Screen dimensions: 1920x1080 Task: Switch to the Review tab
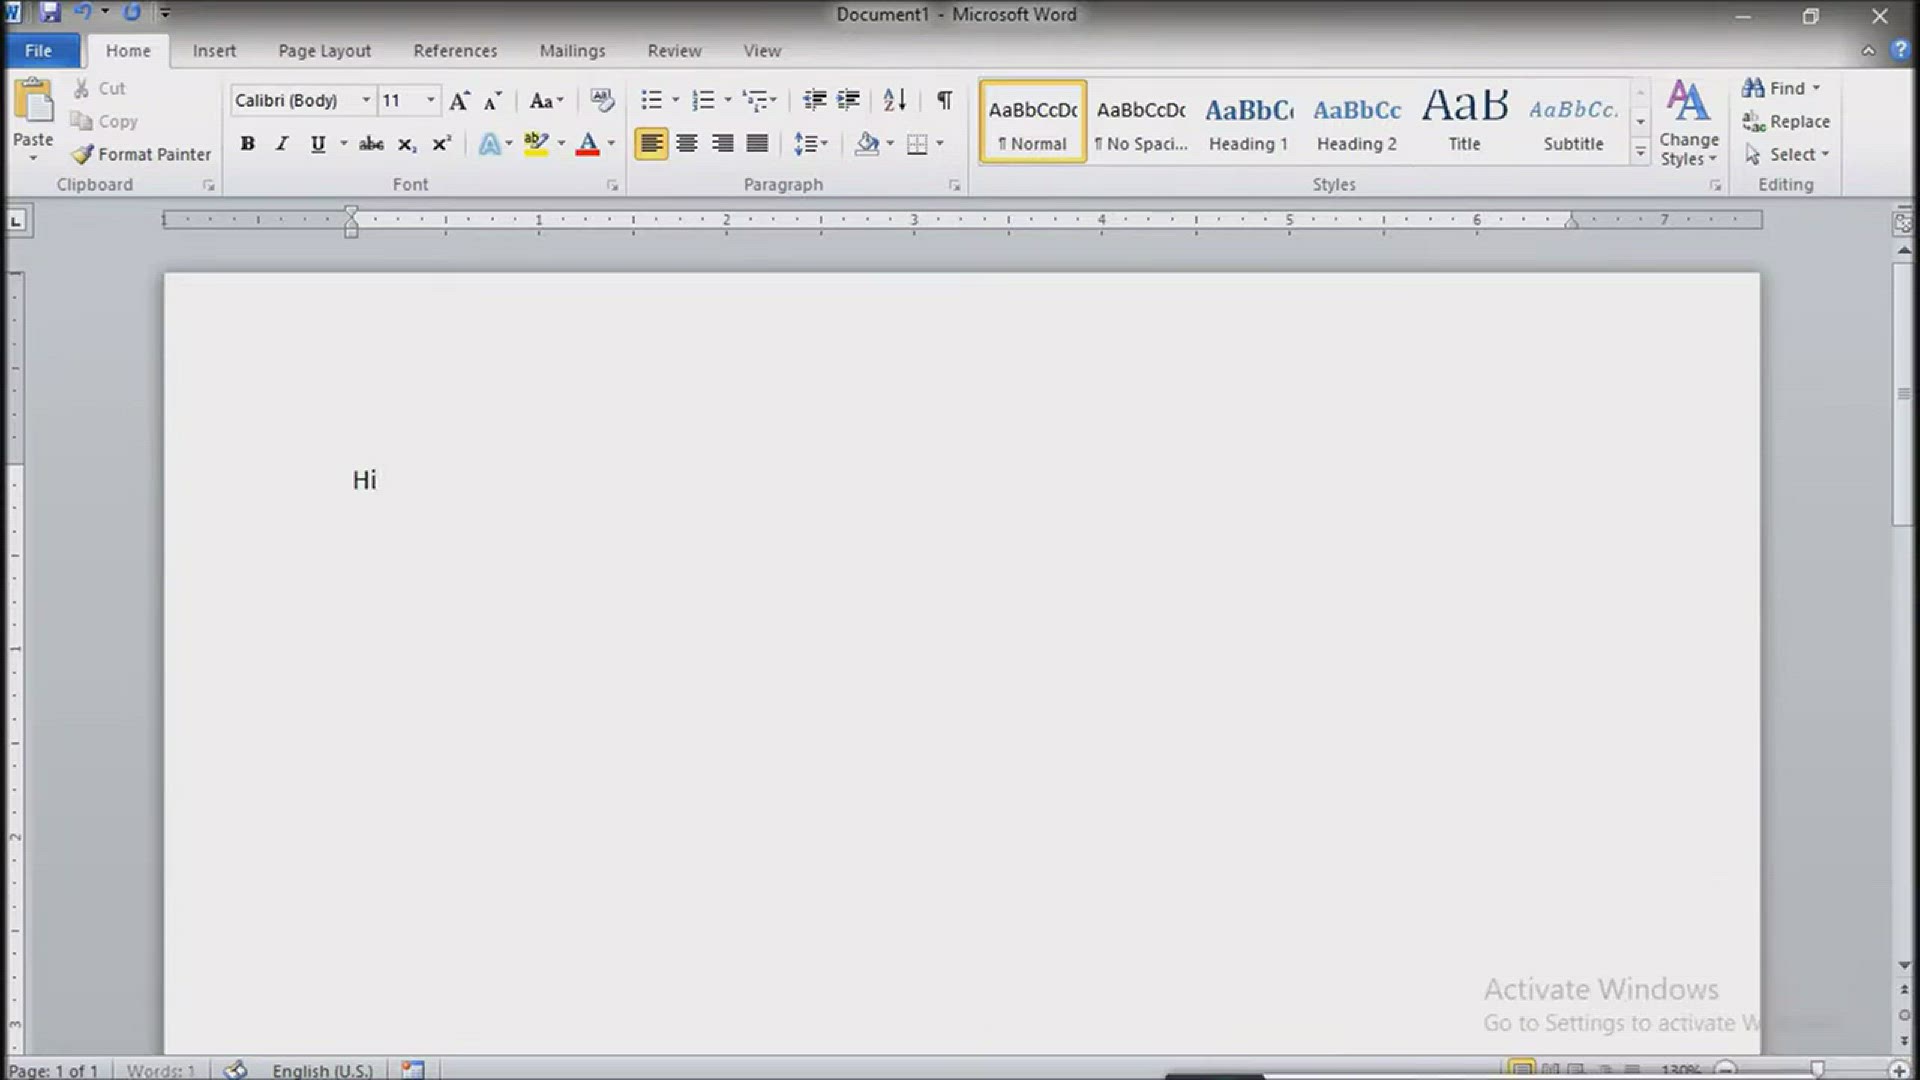click(x=674, y=50)
